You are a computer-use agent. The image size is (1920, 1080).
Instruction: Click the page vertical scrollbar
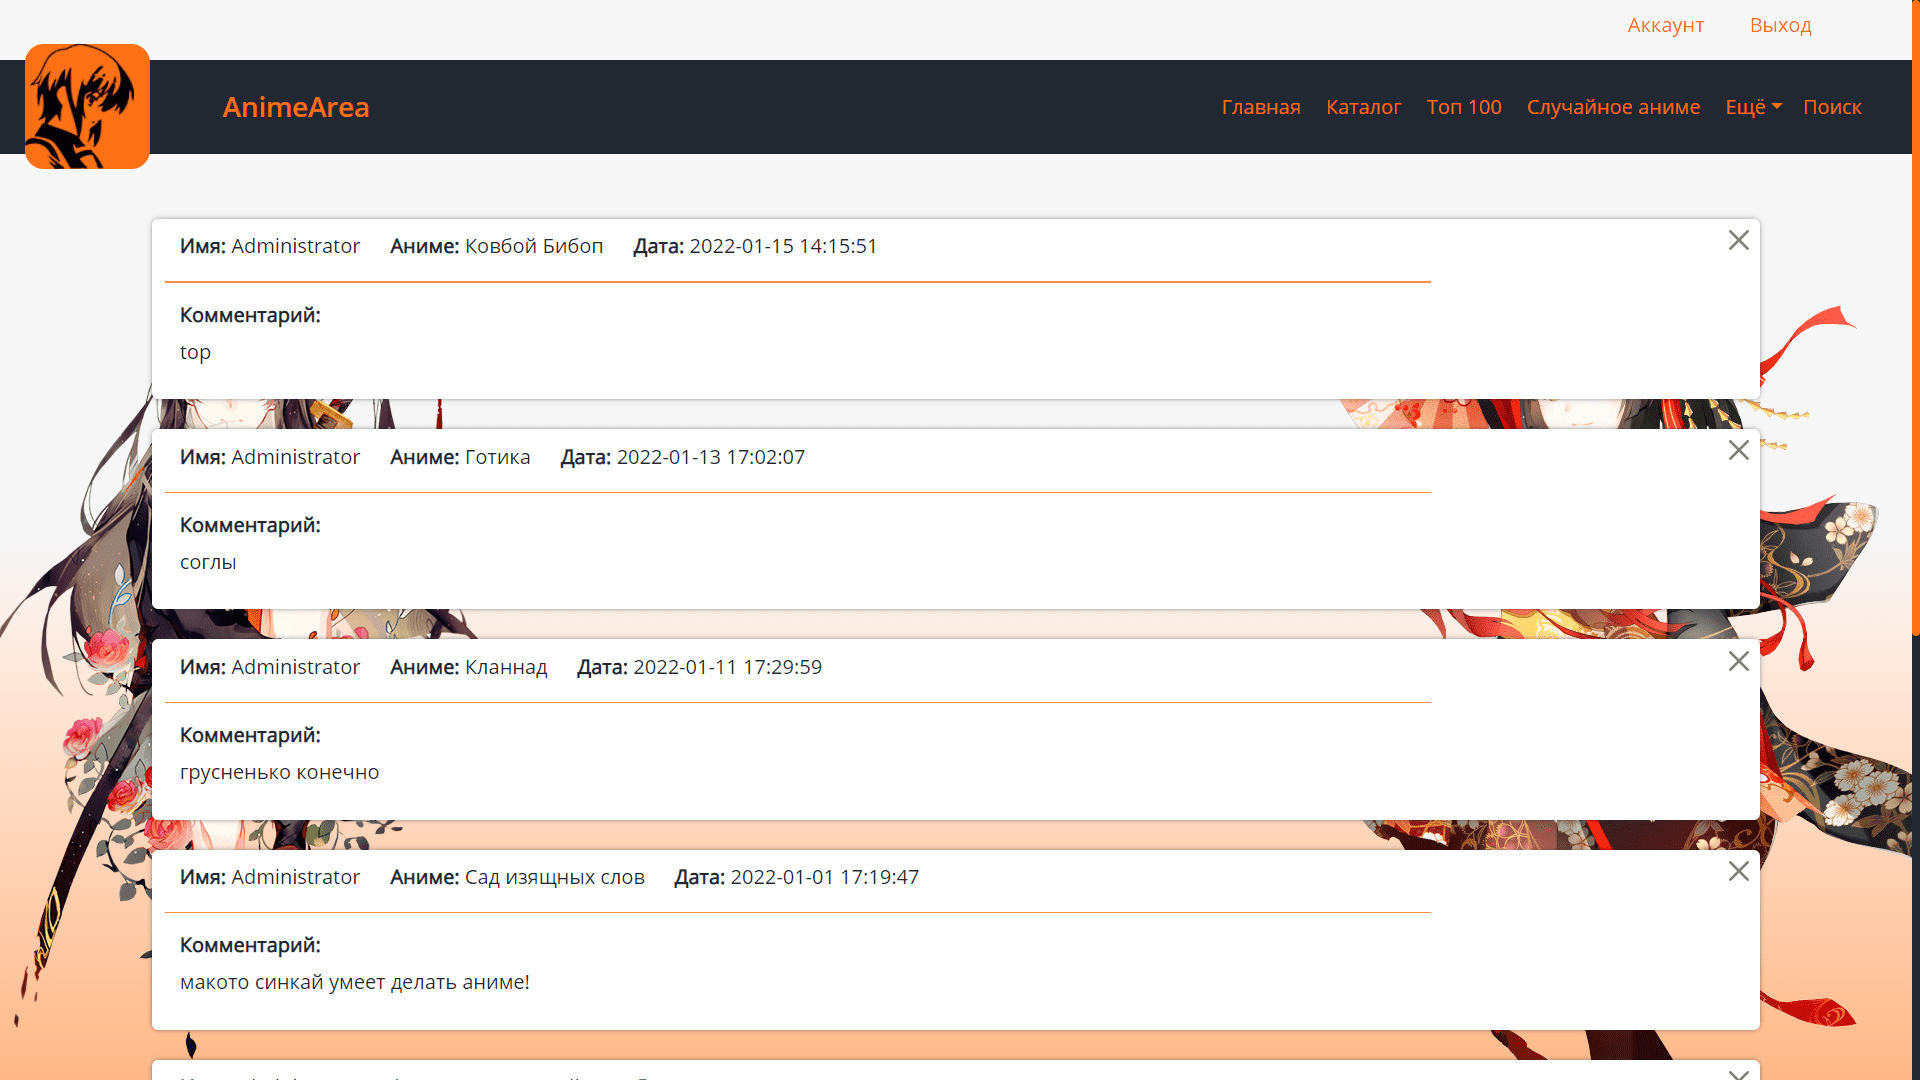(x=1915, y=320)
